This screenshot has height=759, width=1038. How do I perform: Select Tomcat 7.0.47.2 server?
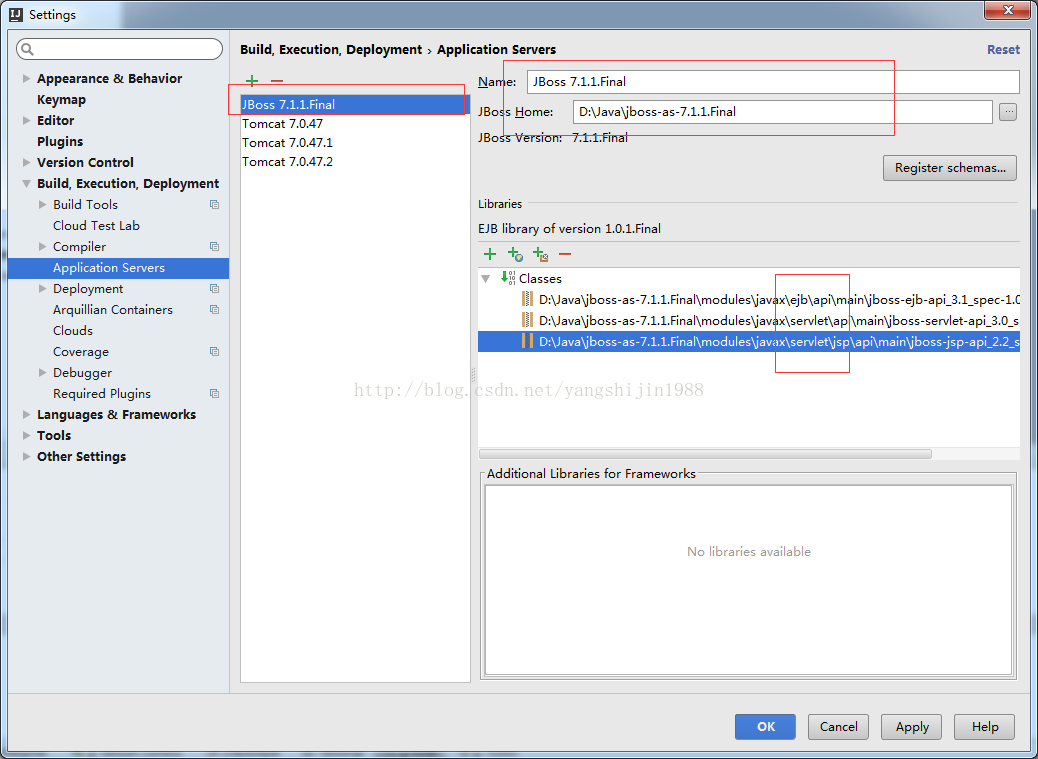(x=355, y=162)
